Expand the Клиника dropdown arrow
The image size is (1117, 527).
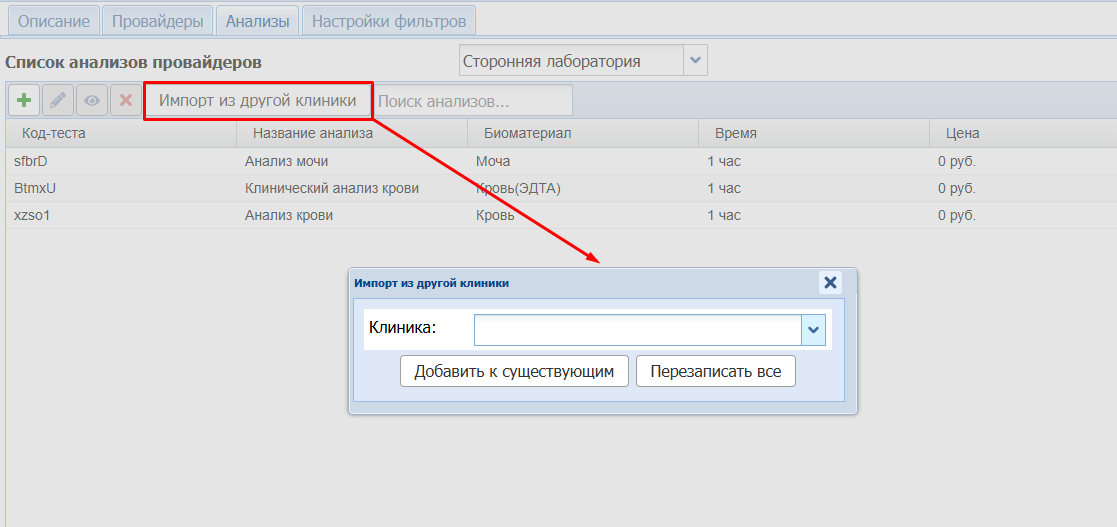[x=813, y=330]
